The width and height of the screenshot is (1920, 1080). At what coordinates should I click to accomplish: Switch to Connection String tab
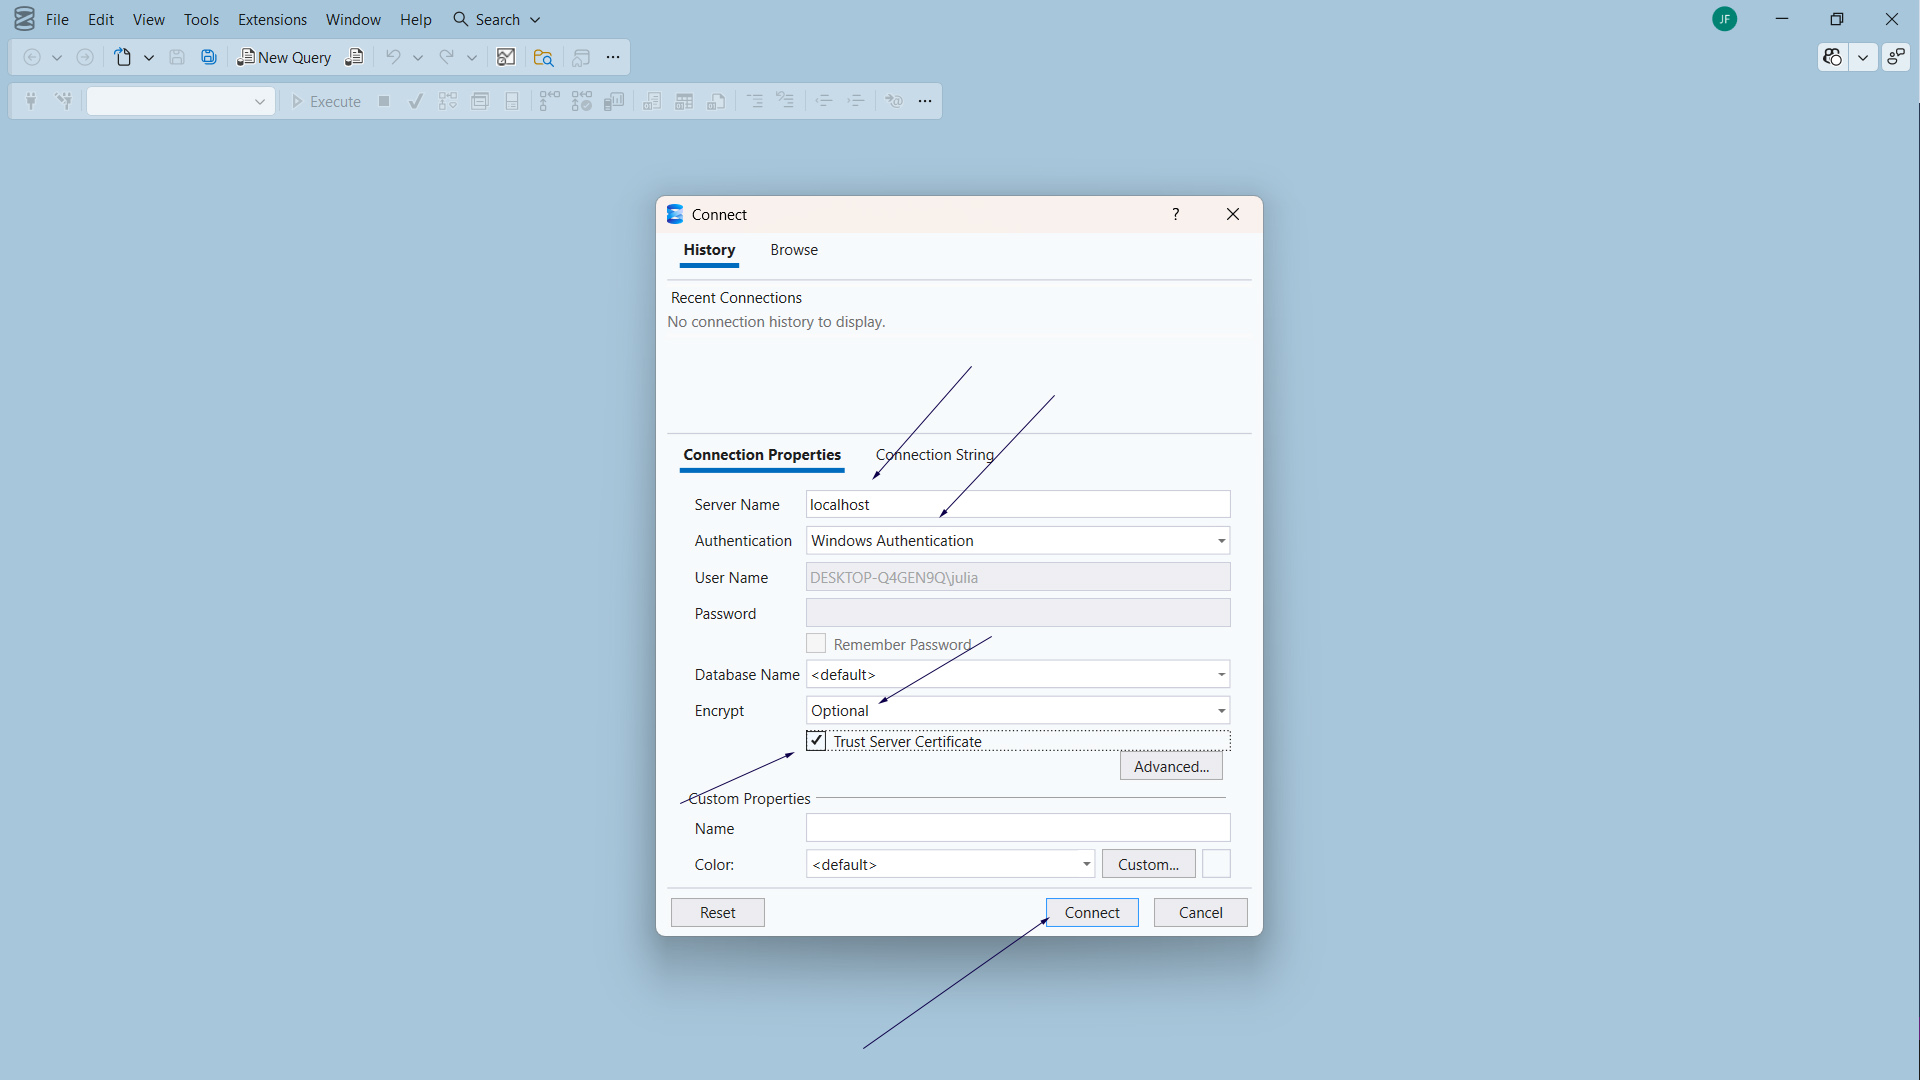[x=935, y=455]
